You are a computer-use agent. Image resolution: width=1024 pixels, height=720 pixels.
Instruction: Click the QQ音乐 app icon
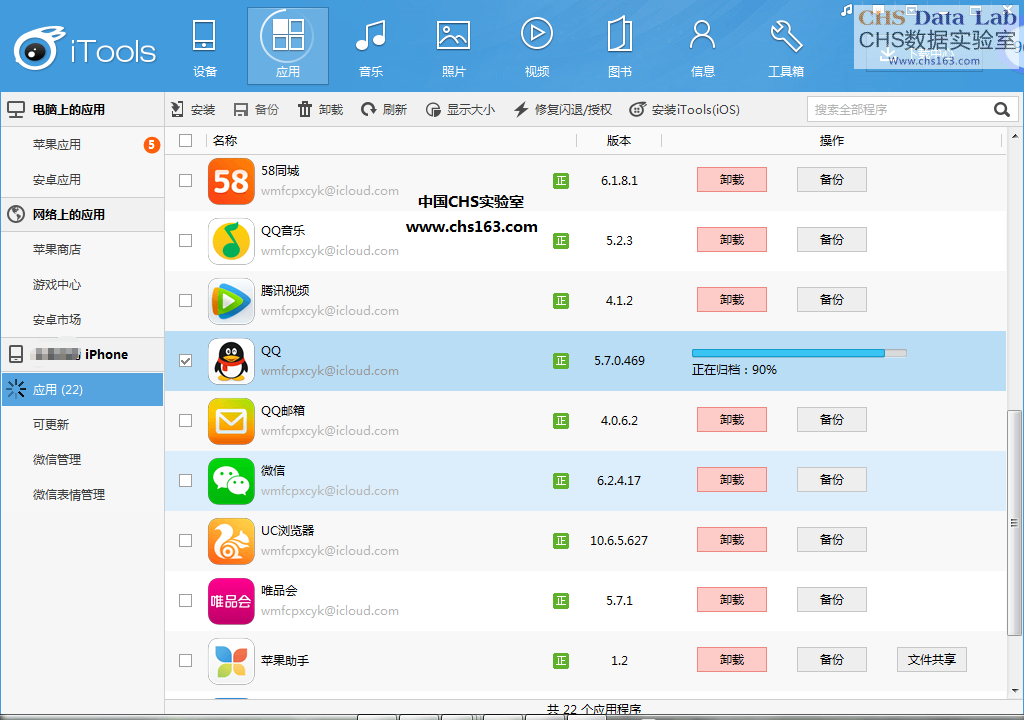click(x=231, y=241)
